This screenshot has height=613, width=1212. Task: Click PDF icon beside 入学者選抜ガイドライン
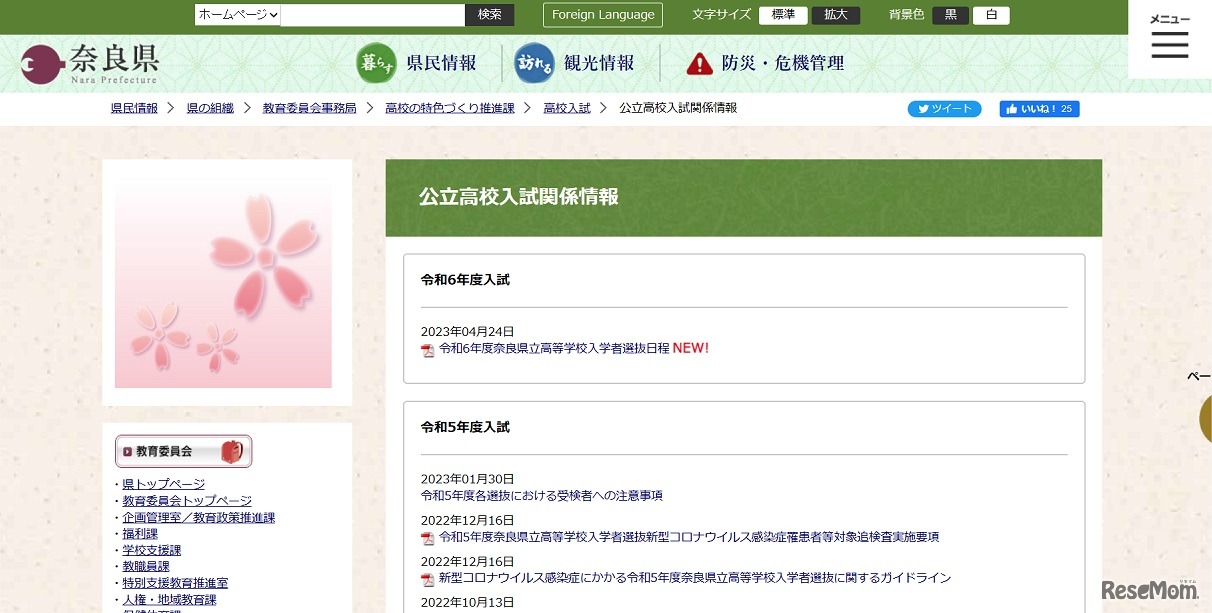[427, 579]
